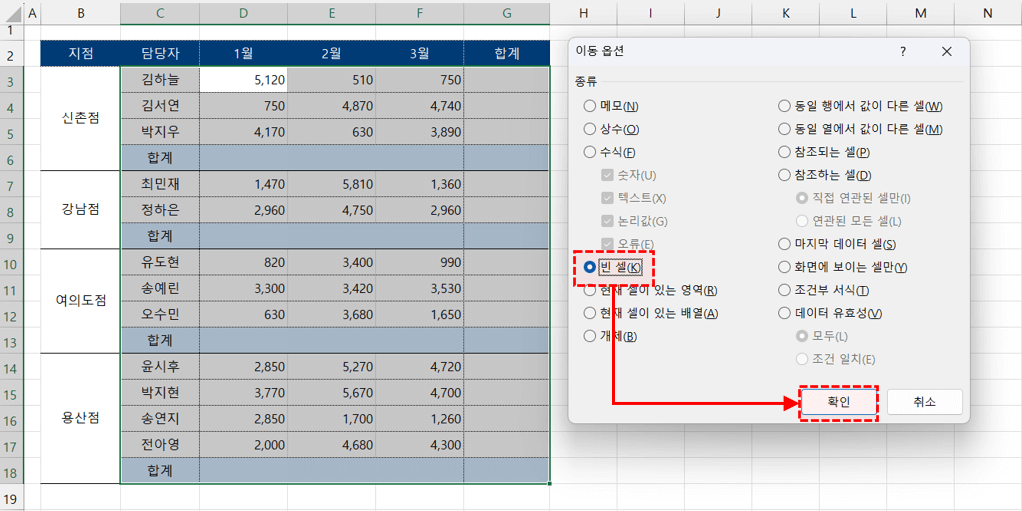The height and width of the screenshot is (511, 1022).
Task: Select 직접 연관된 셀만(I) sub-option
Action: coord(853,197)
